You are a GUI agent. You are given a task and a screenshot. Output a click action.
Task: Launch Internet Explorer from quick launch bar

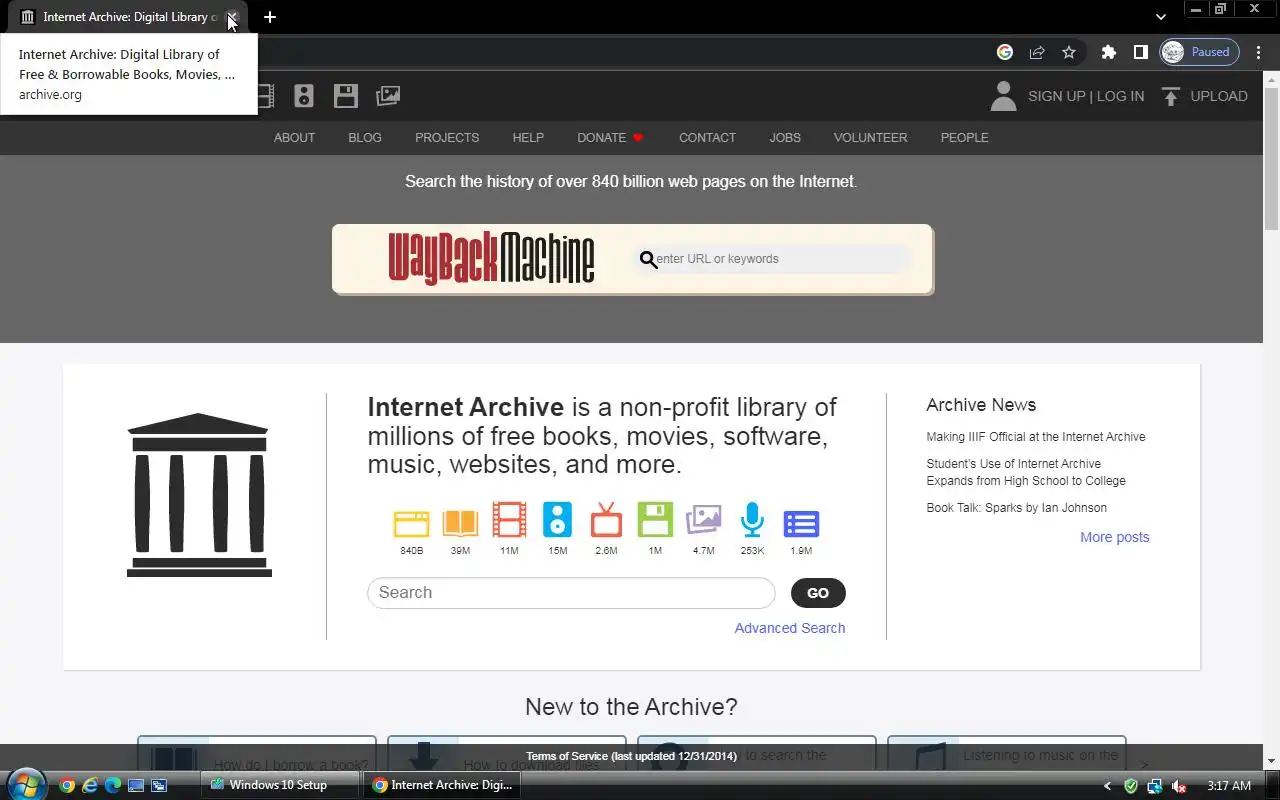[90, 785]
